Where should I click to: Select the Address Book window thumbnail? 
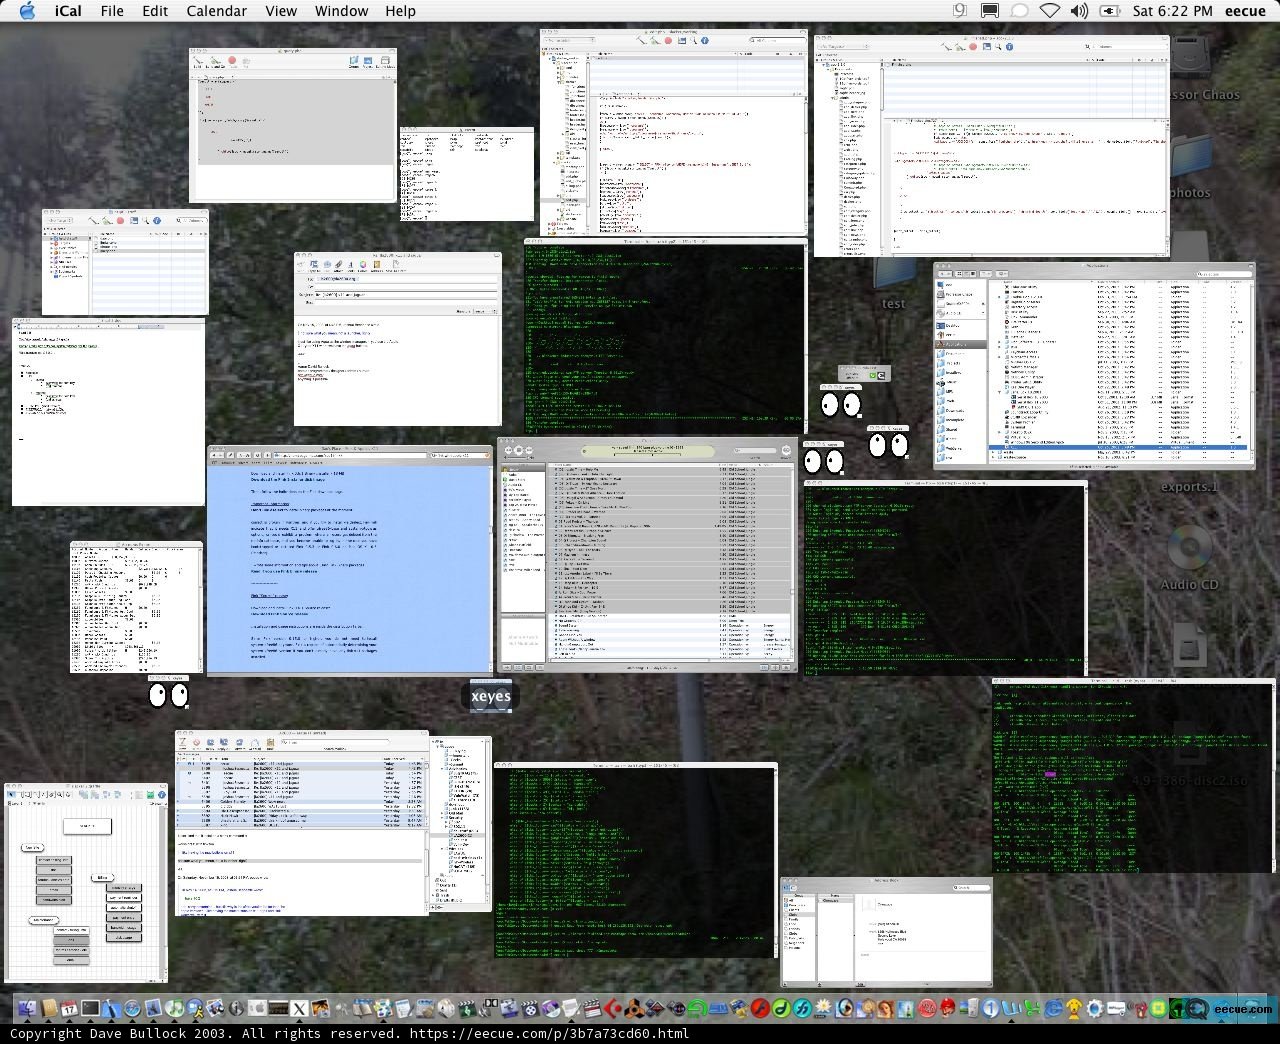click(x=887, y=932)
